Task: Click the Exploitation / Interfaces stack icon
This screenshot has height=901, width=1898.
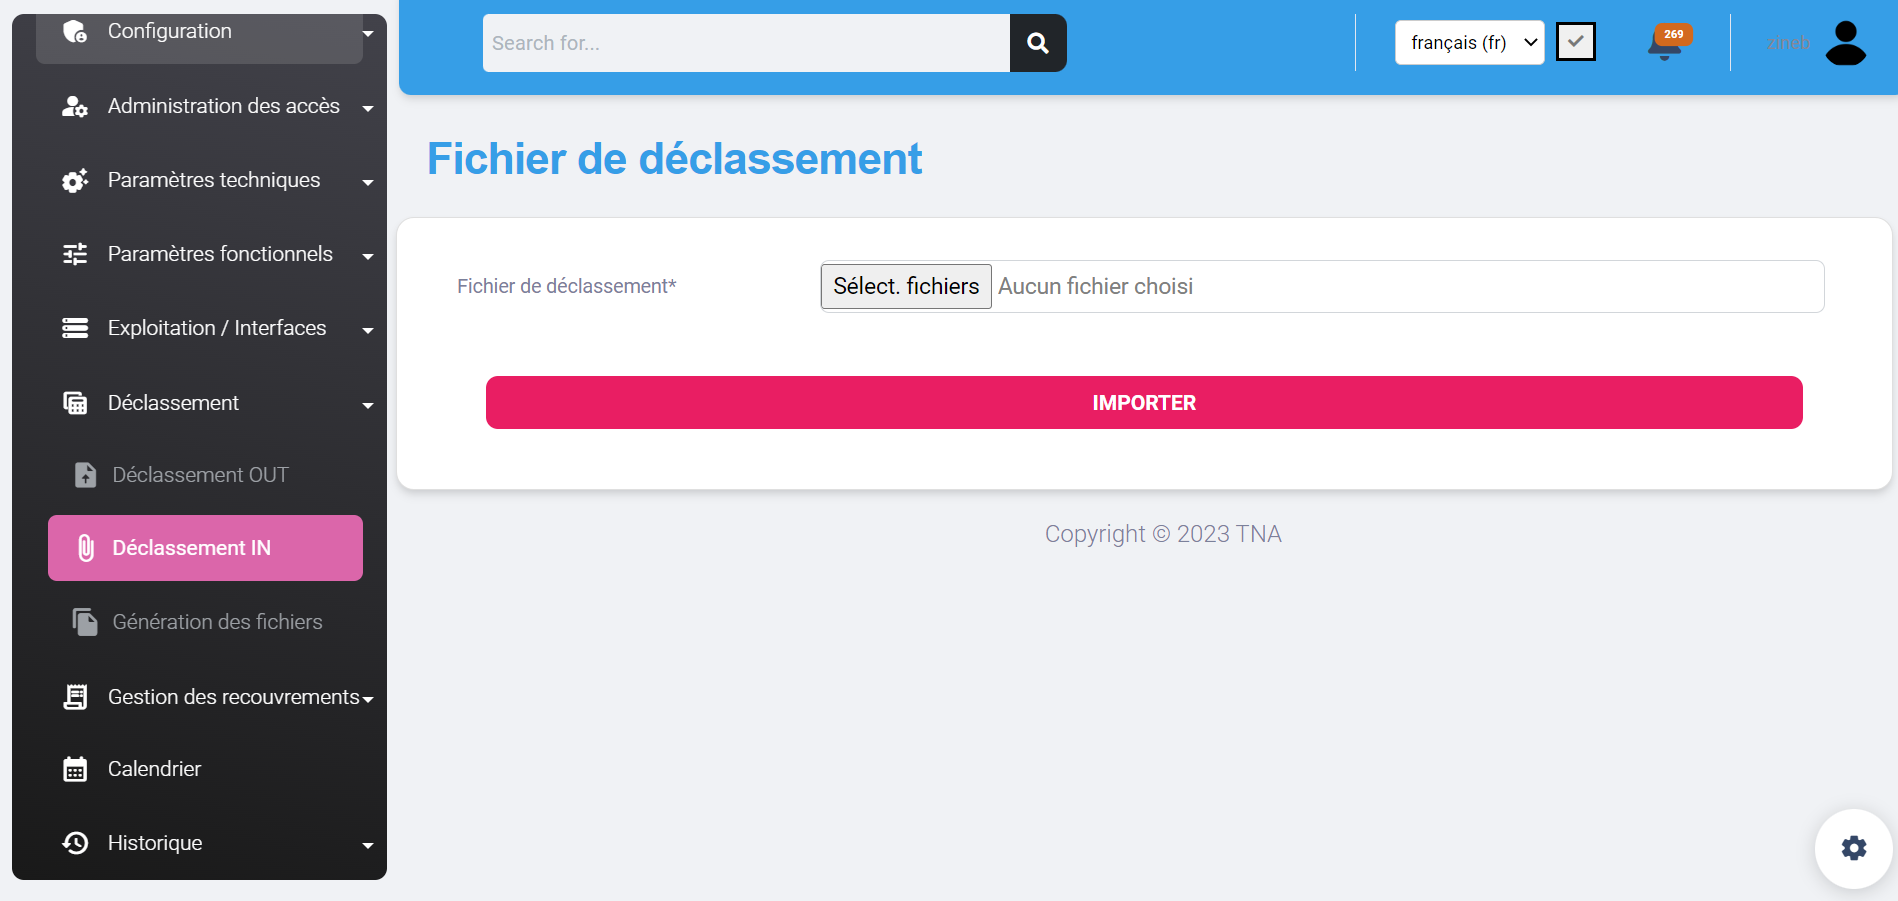Action: pyautogui.click(x=75, y=328)
